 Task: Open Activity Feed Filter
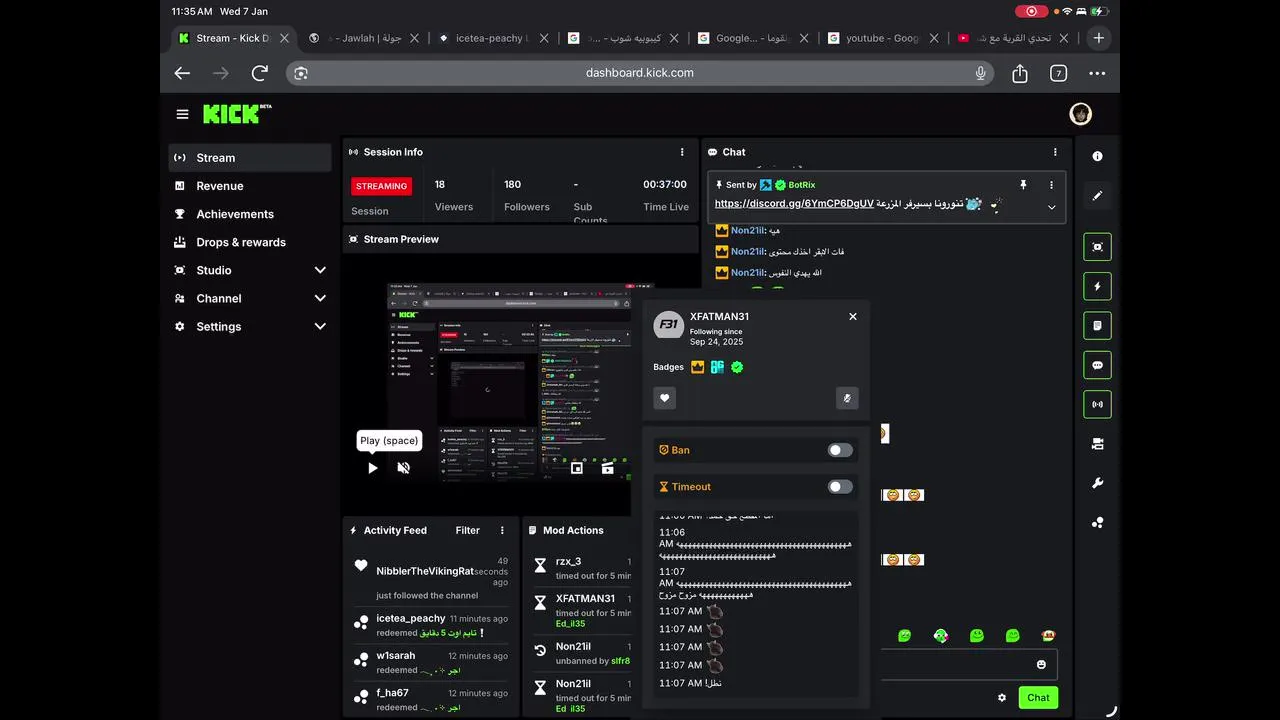[x=468, y=530]
